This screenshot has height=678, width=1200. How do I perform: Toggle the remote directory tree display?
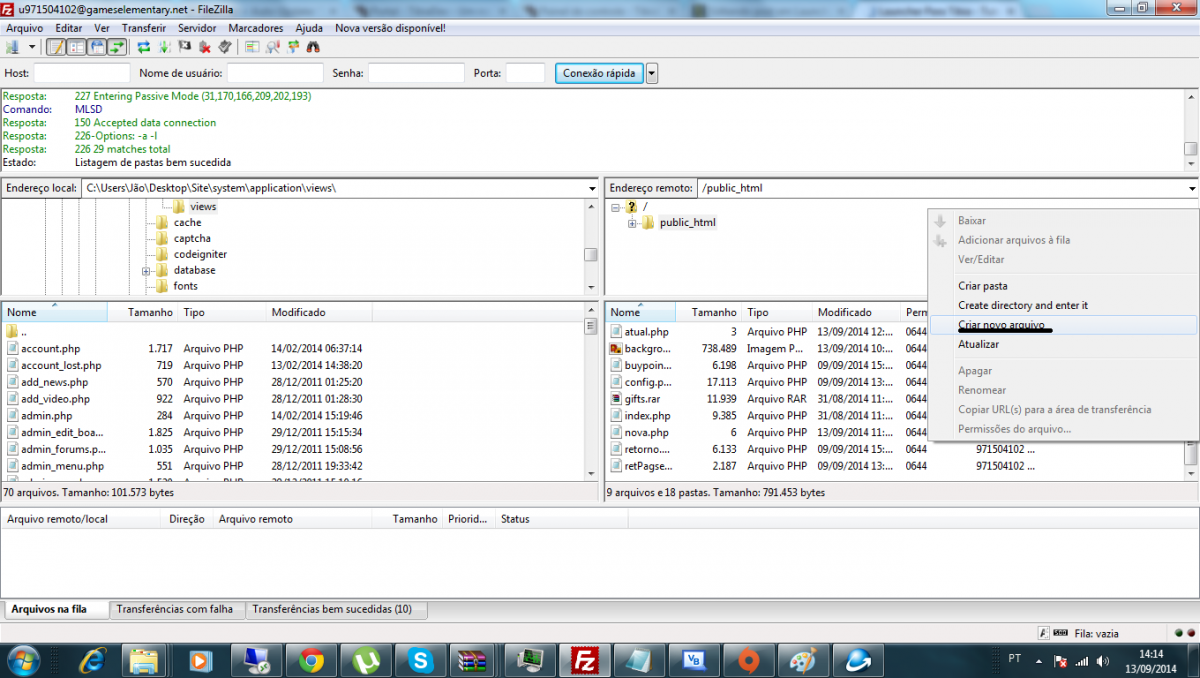click(97, 46)
